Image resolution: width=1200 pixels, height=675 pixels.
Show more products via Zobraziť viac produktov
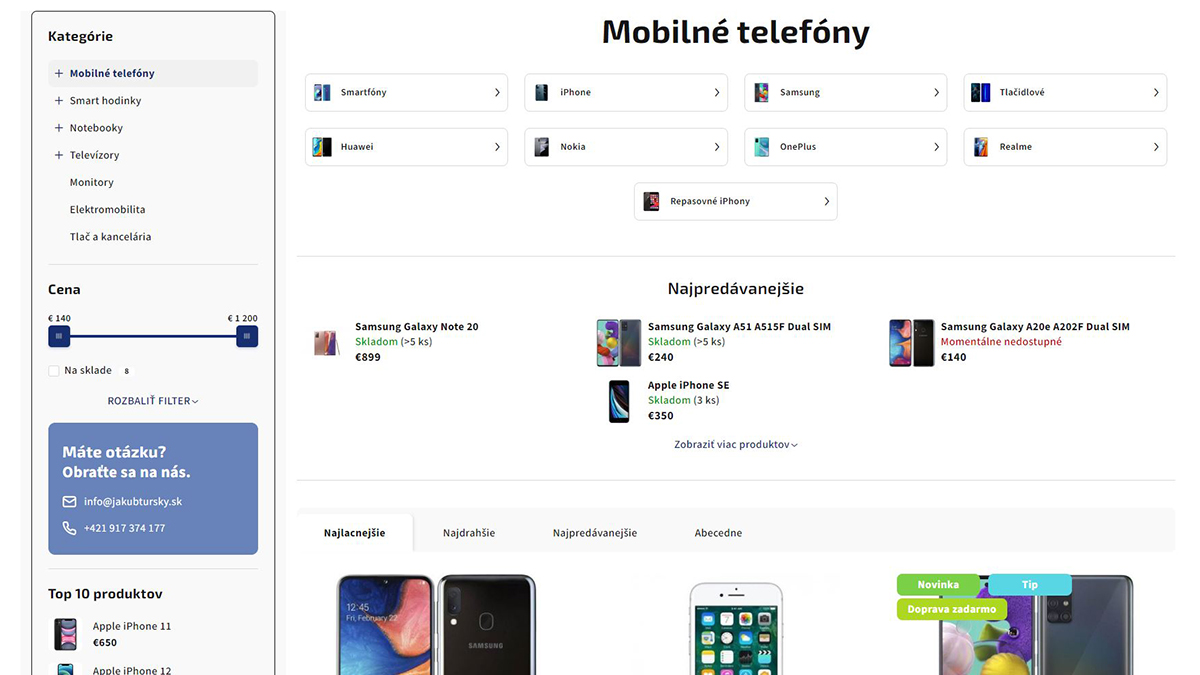click(736, 445)
